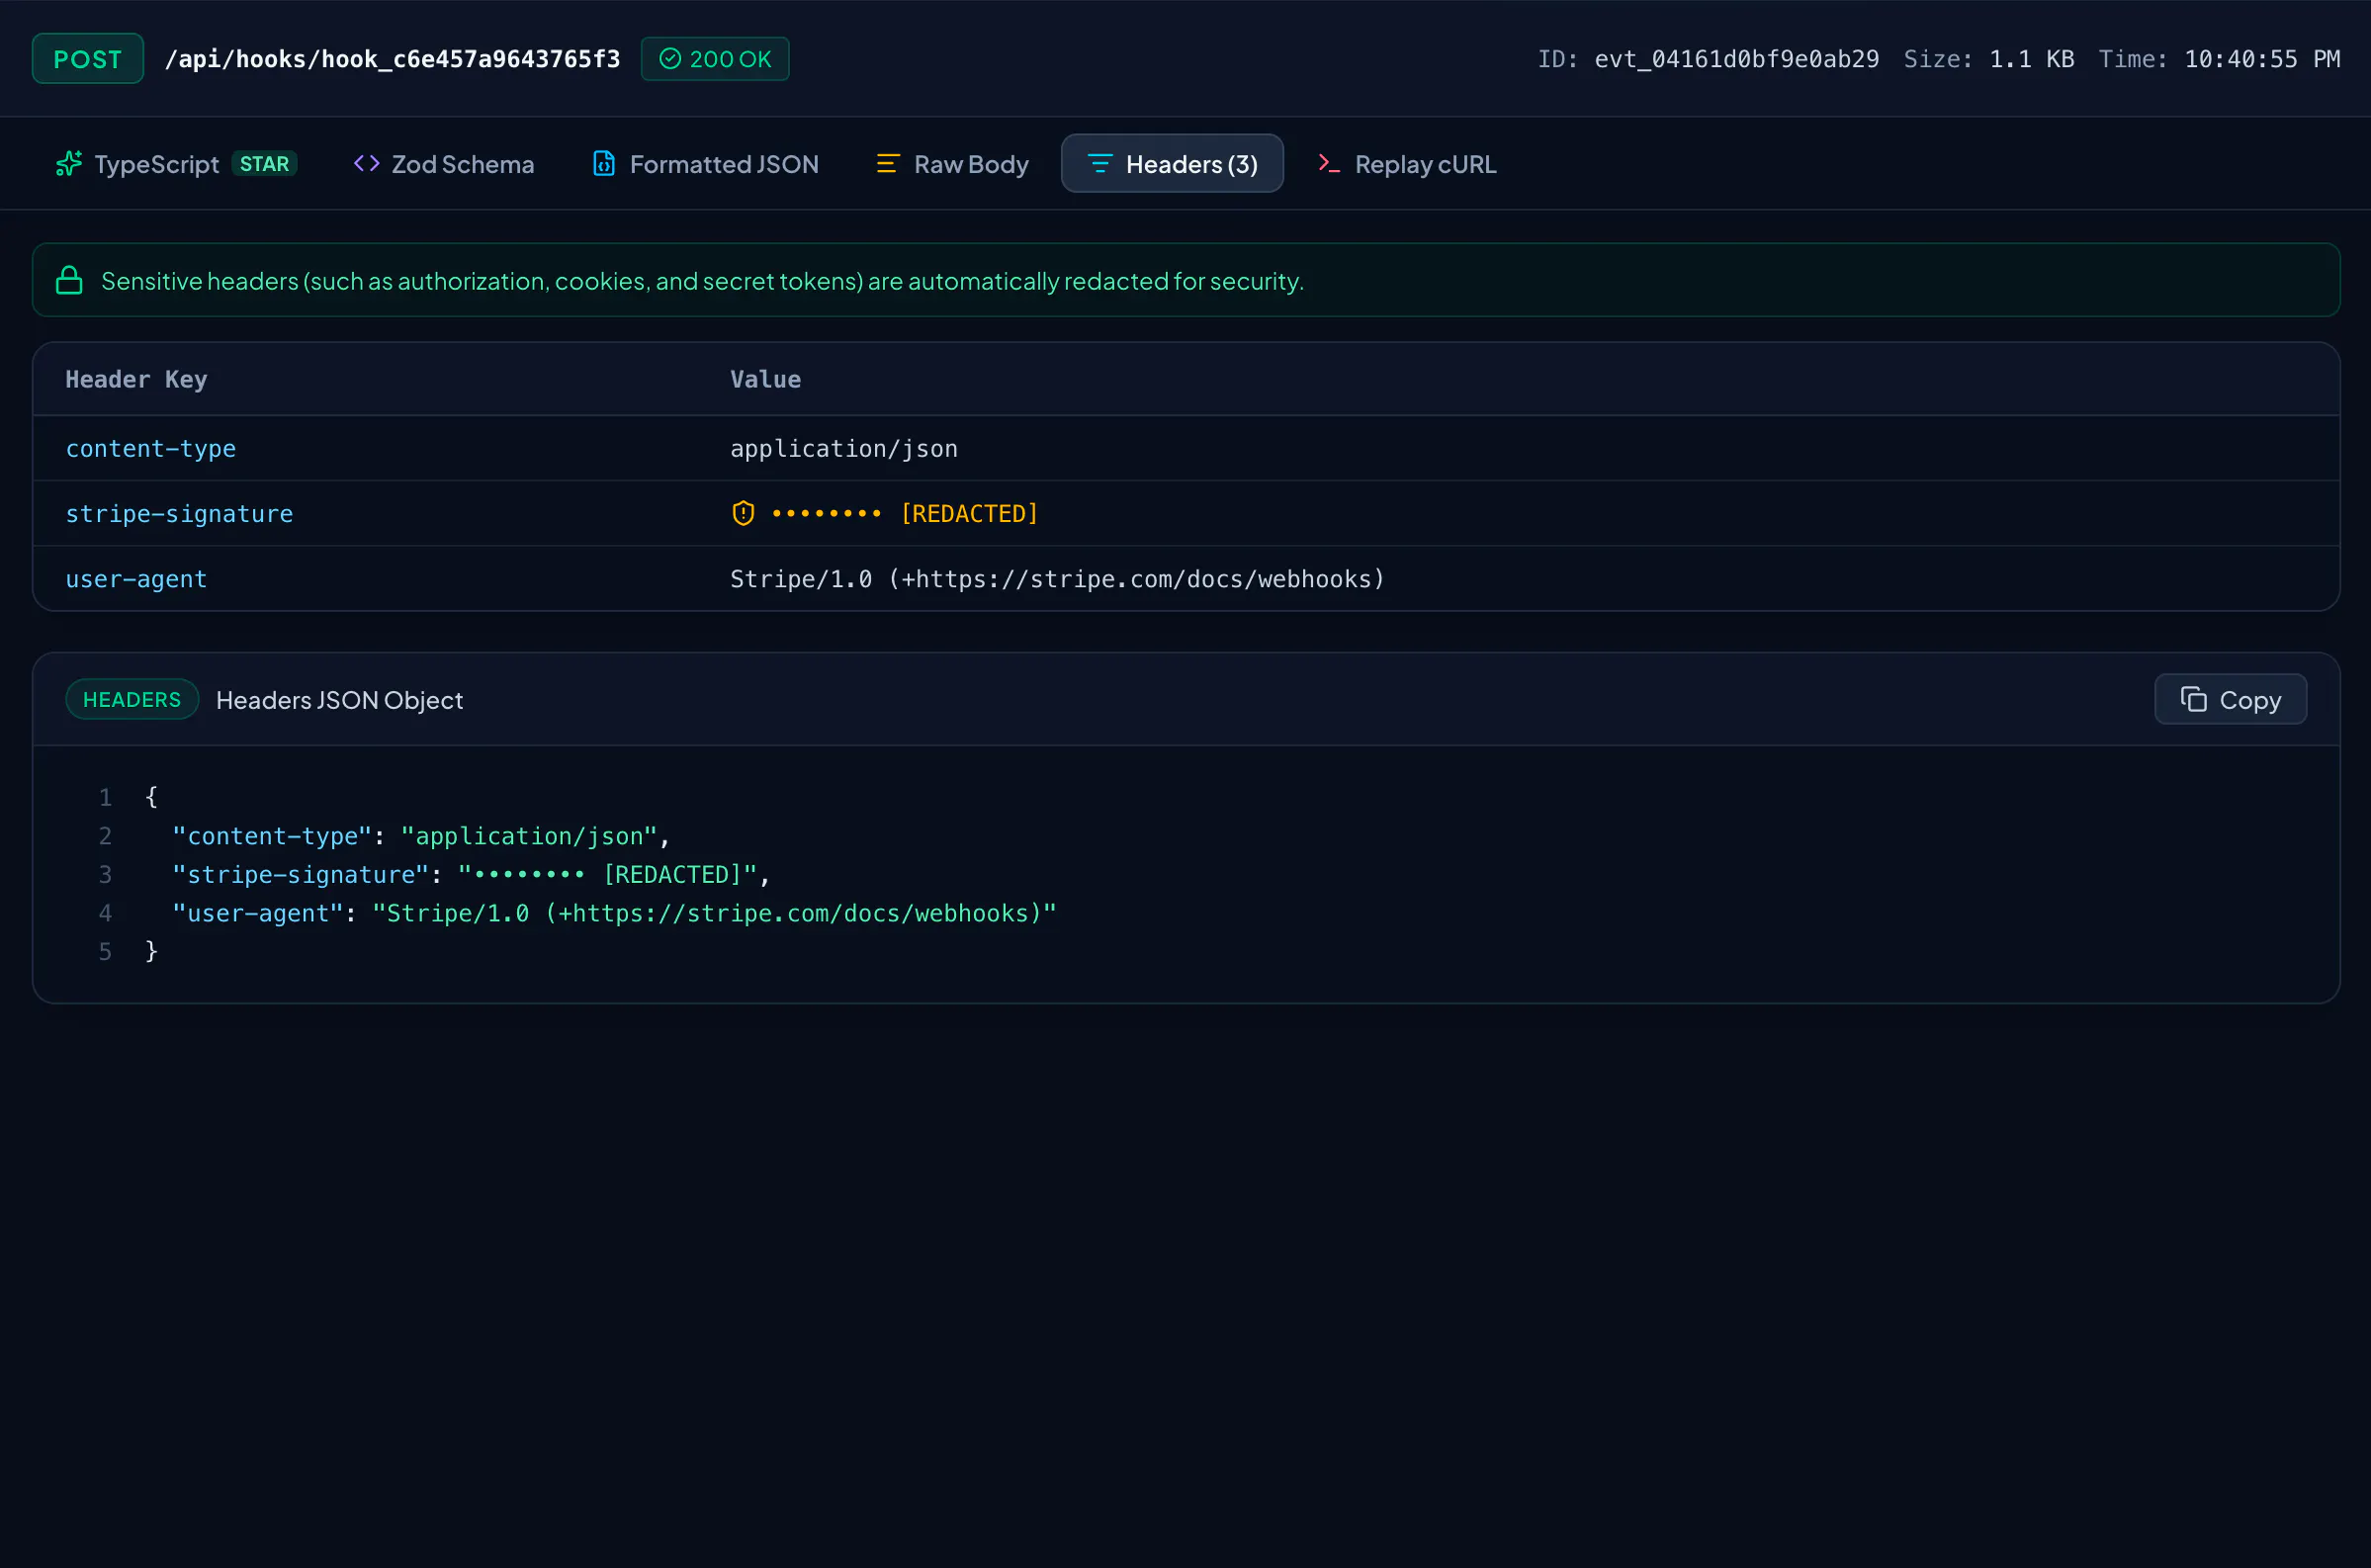Open the Formatted JSON tab
2371x1568 pixels.
coord(706,164)
